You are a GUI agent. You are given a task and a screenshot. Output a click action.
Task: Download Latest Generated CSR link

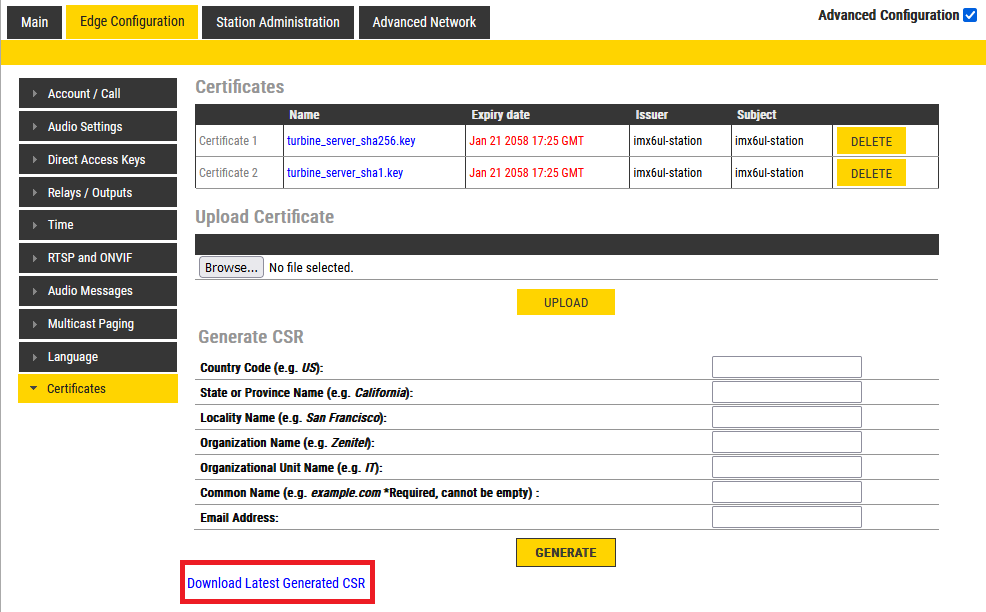coord(276,583)
